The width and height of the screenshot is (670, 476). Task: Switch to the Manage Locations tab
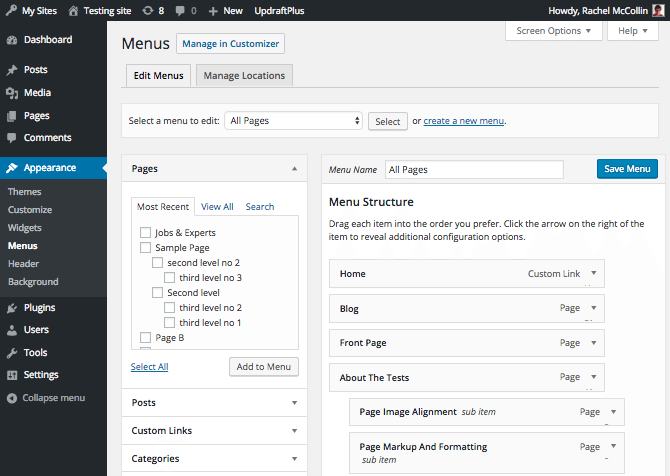click(244, 76)
